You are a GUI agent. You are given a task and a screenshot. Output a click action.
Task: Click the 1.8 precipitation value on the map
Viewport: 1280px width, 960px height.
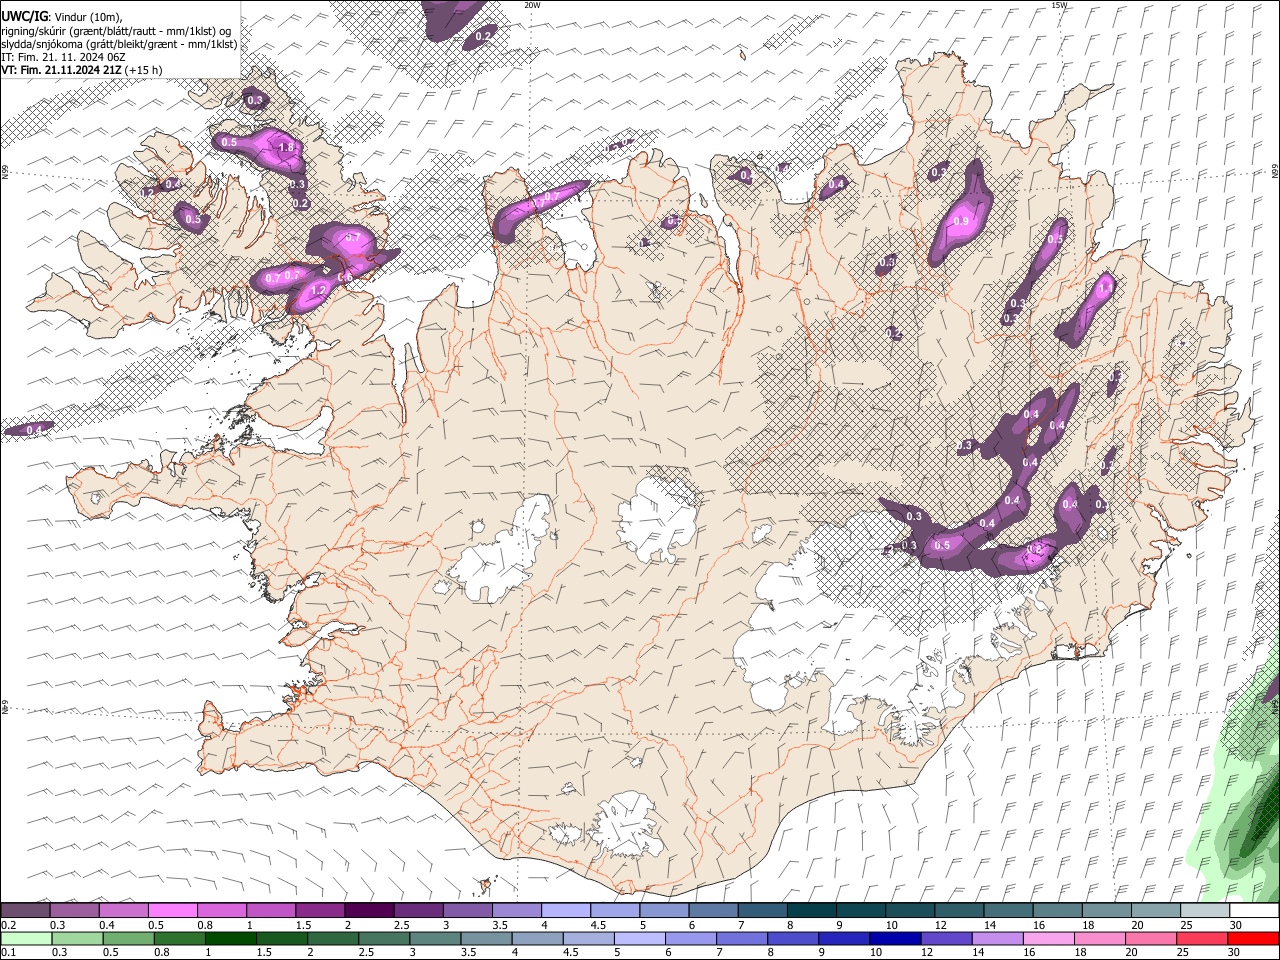click(x=286, y=148)
